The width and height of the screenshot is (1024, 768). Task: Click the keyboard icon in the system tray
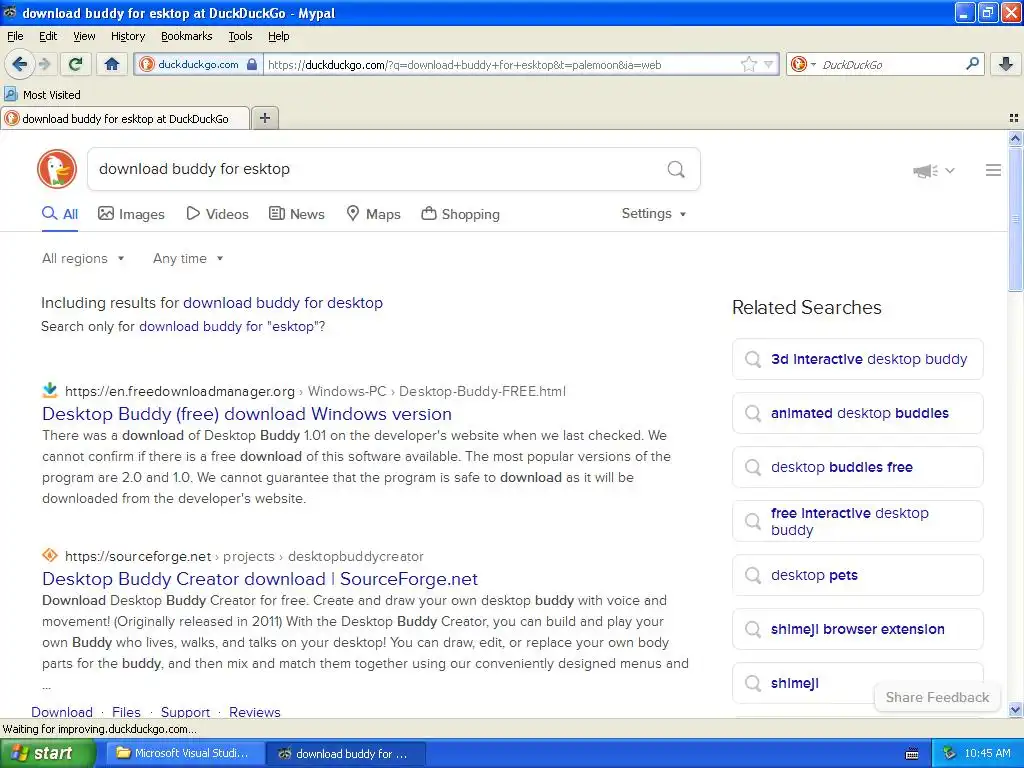click(912, 754)
